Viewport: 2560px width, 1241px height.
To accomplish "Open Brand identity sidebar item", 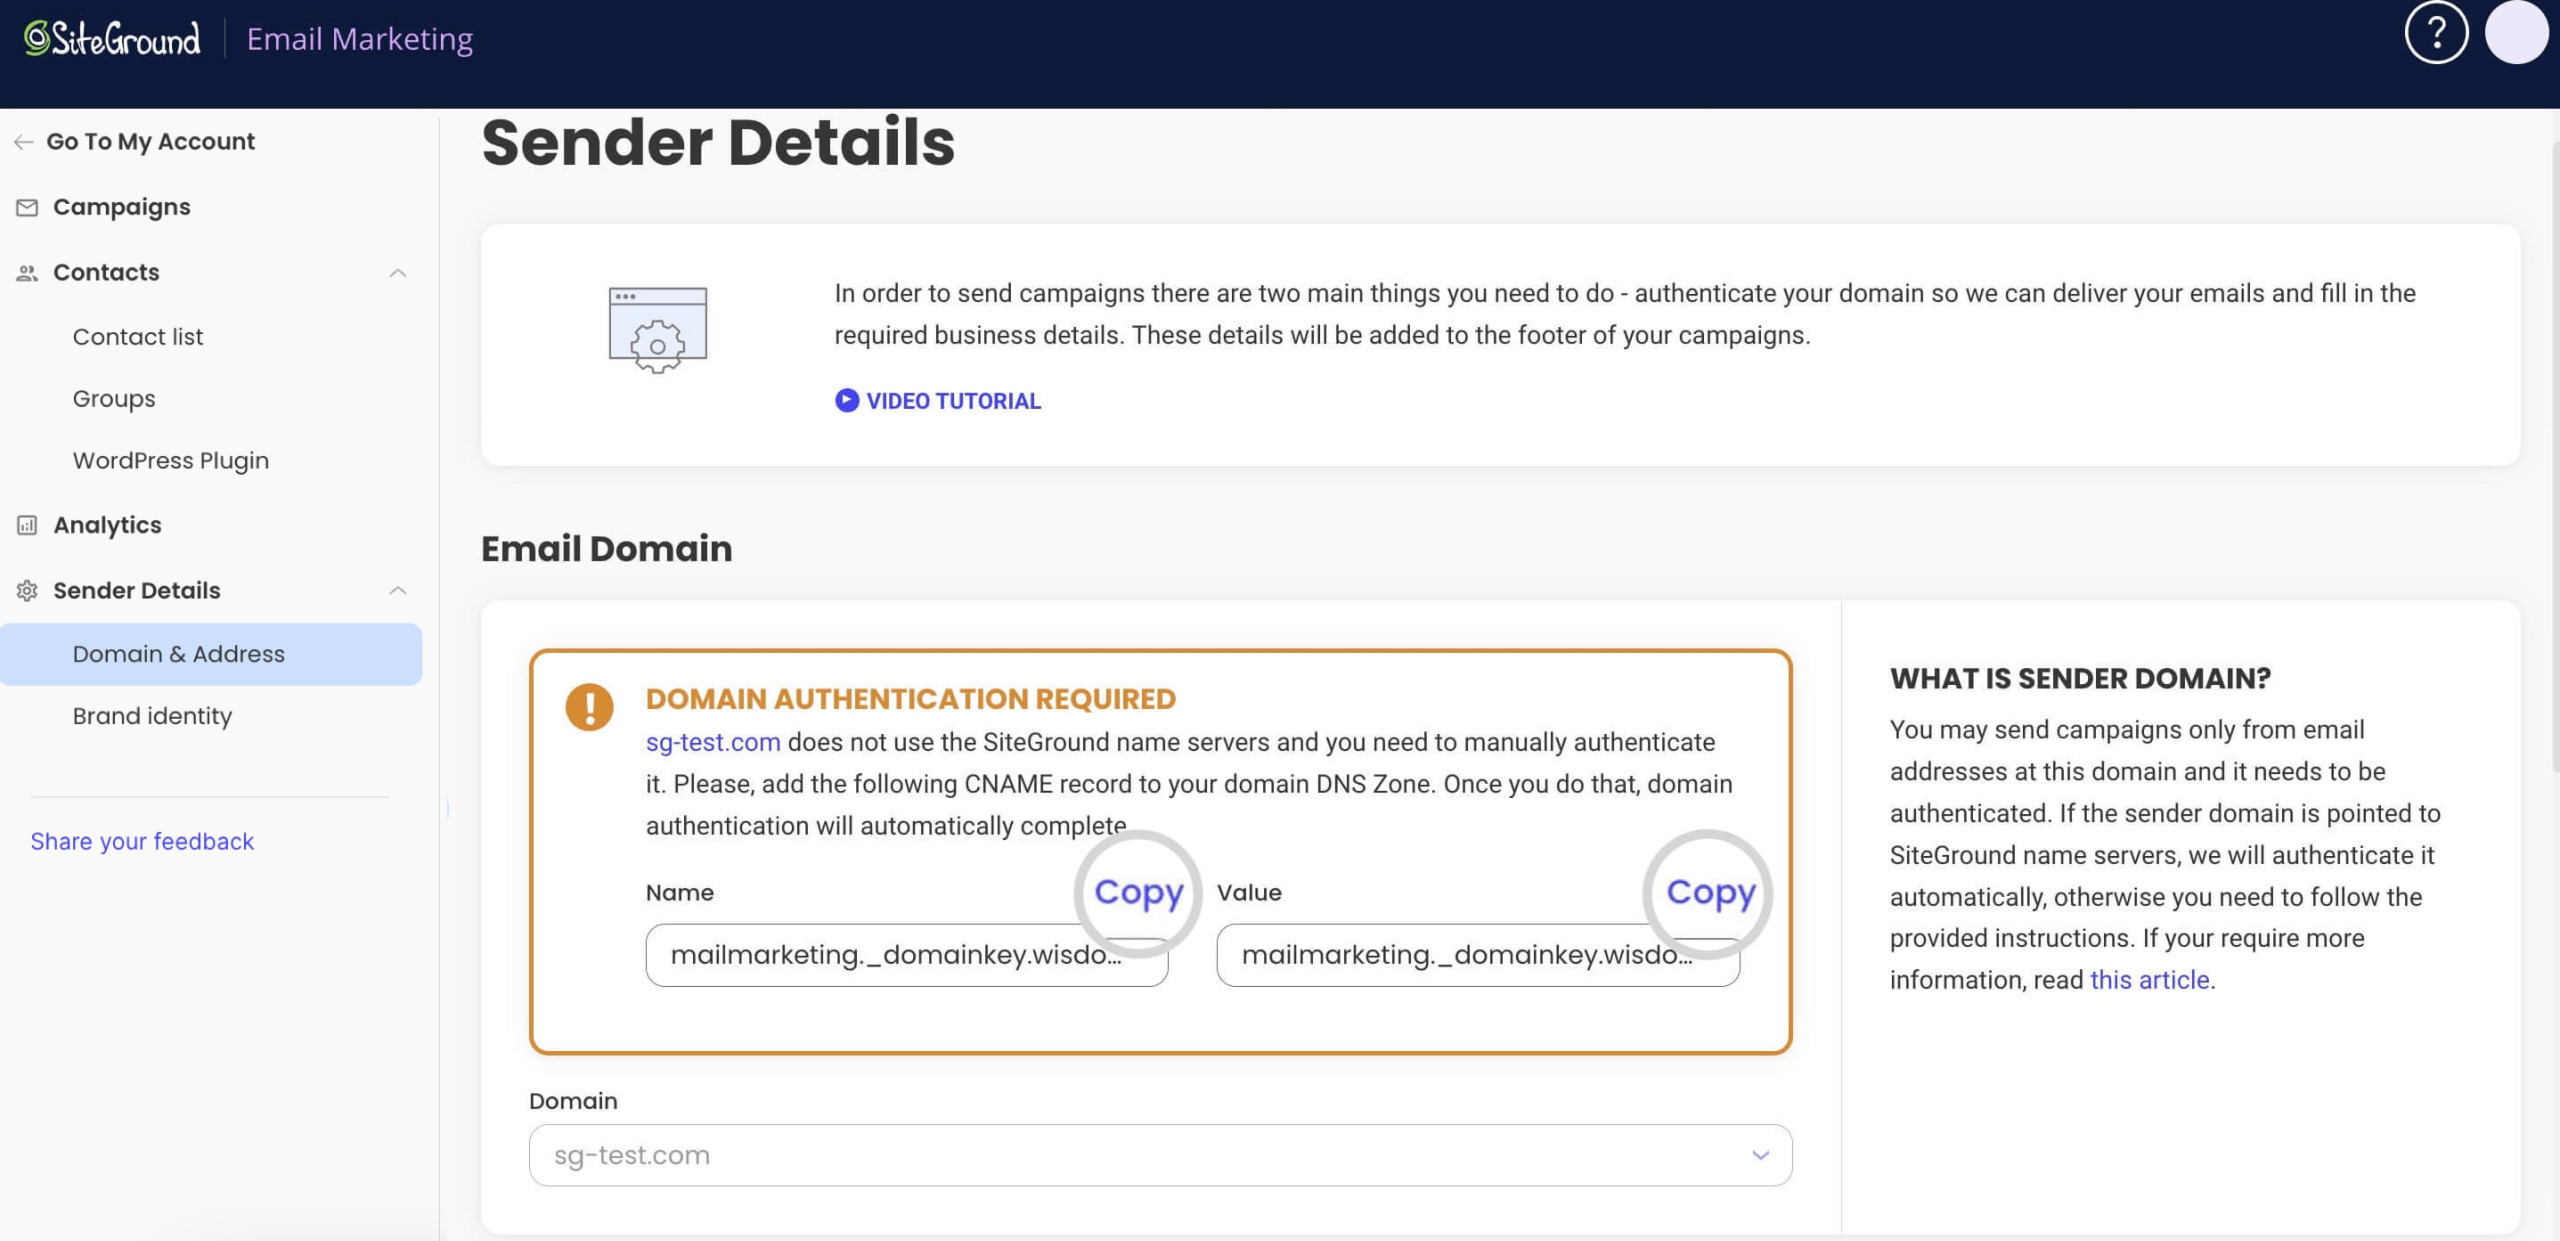I will [152, 716].
